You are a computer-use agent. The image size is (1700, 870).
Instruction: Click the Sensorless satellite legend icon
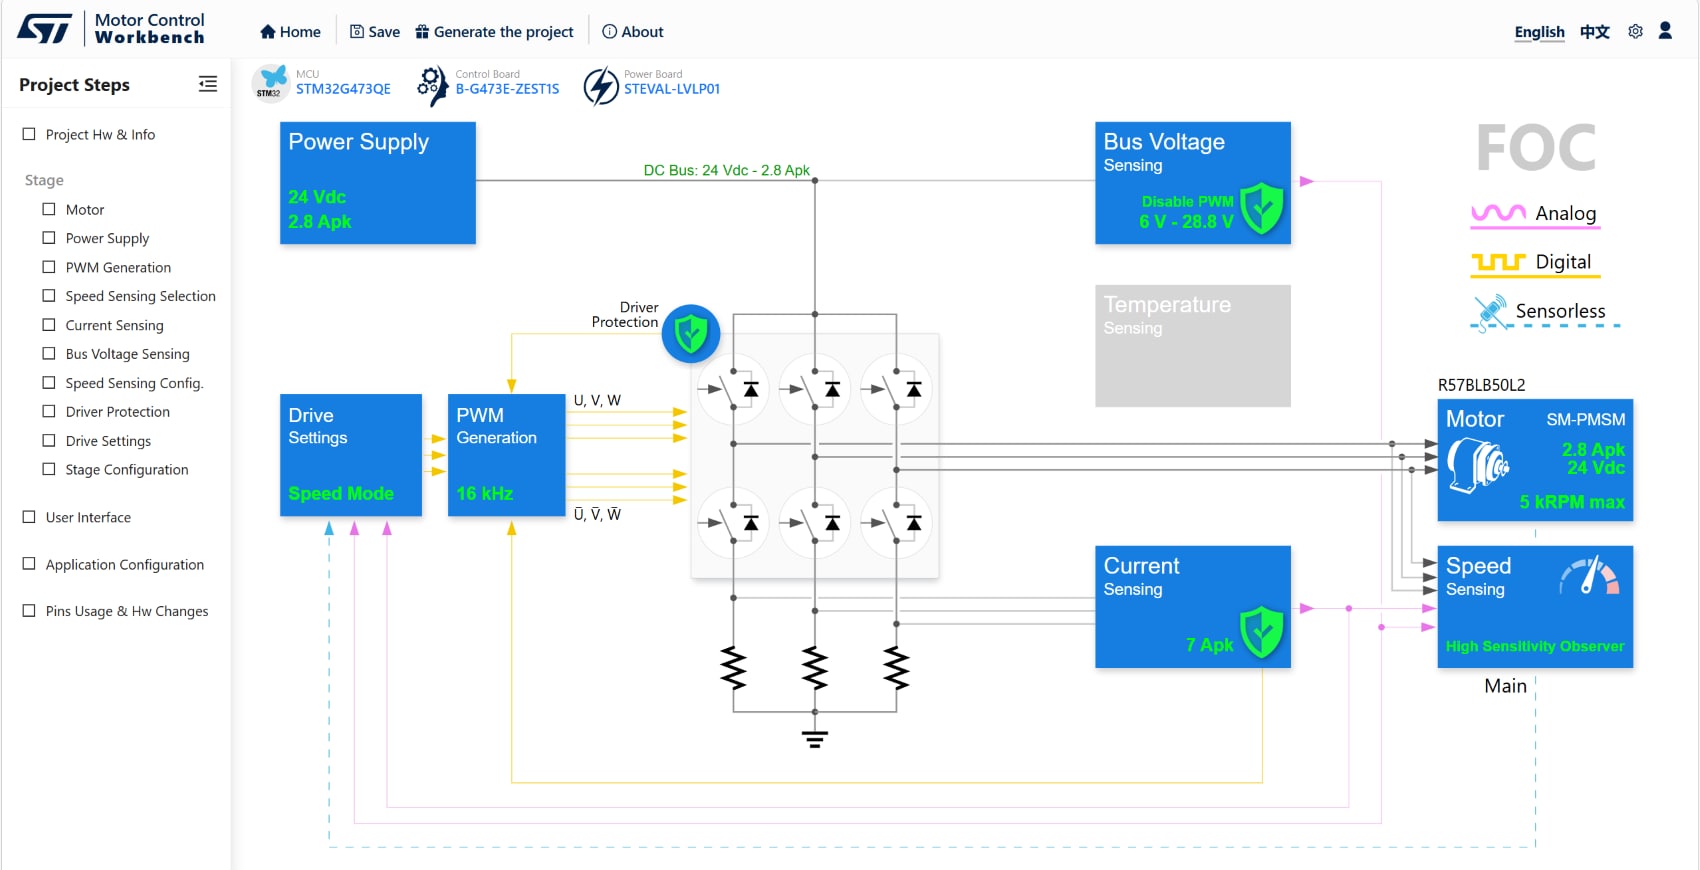[x=1490, y=312]
